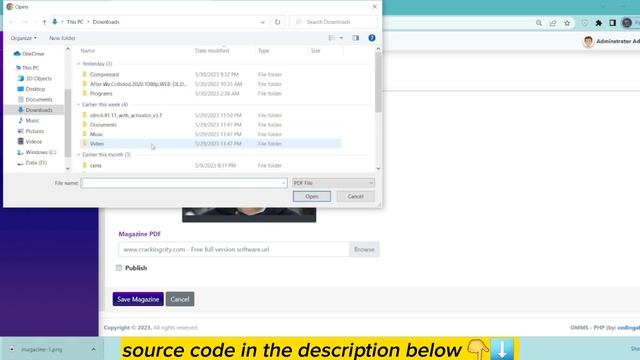This screenshot has height=360, width=640.
Task: Toggle the preview pane icon
Action: (356, 38)
